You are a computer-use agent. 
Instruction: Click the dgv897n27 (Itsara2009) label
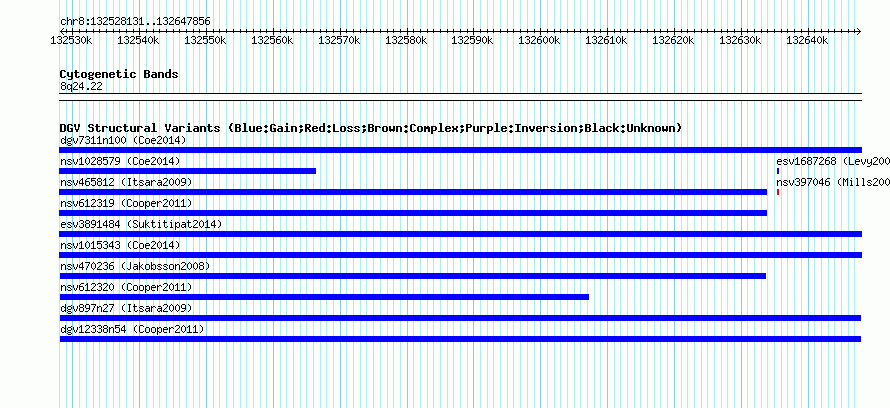126,308
